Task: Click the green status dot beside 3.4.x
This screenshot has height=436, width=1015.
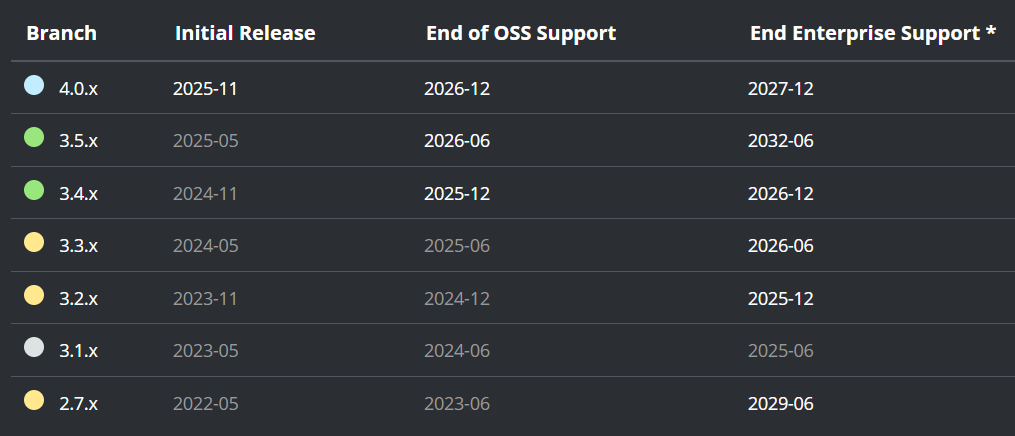Action: click(x=34, y=190)
